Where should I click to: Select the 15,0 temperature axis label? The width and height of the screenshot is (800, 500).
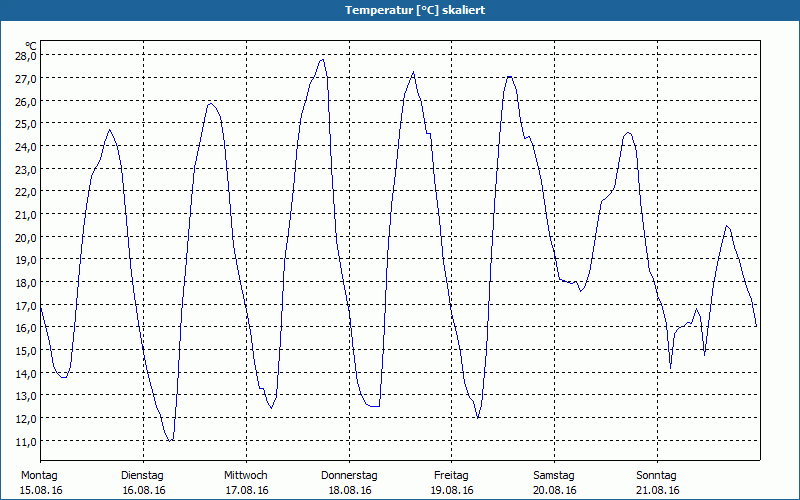point(26,351)
